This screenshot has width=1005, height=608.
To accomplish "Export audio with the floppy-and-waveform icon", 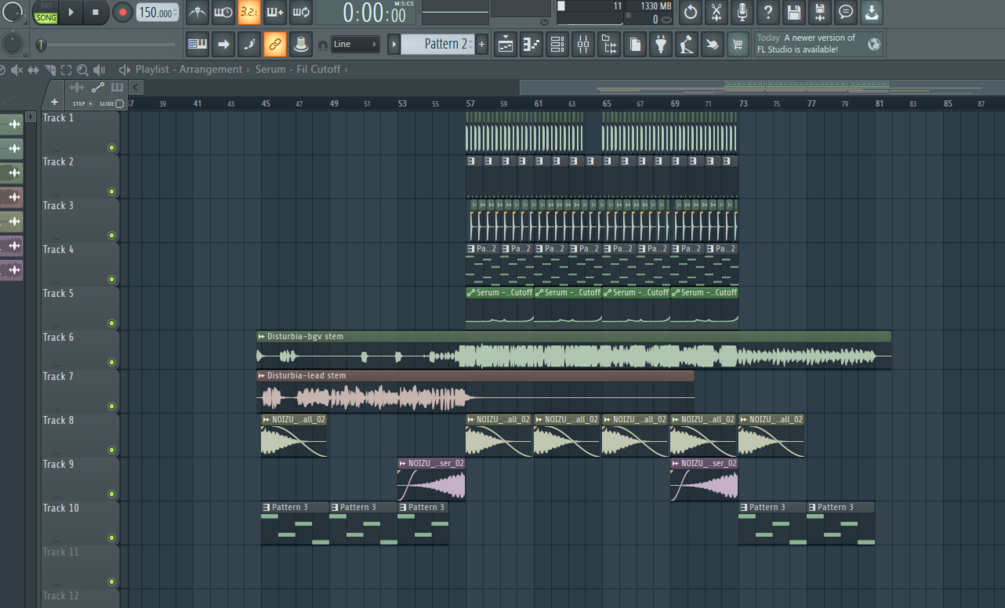I will (x=820, y=12).
